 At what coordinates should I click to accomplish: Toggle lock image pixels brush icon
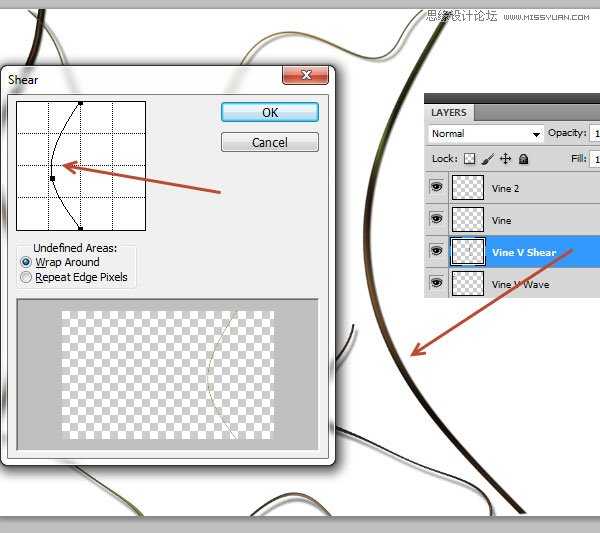coord(488,159)
